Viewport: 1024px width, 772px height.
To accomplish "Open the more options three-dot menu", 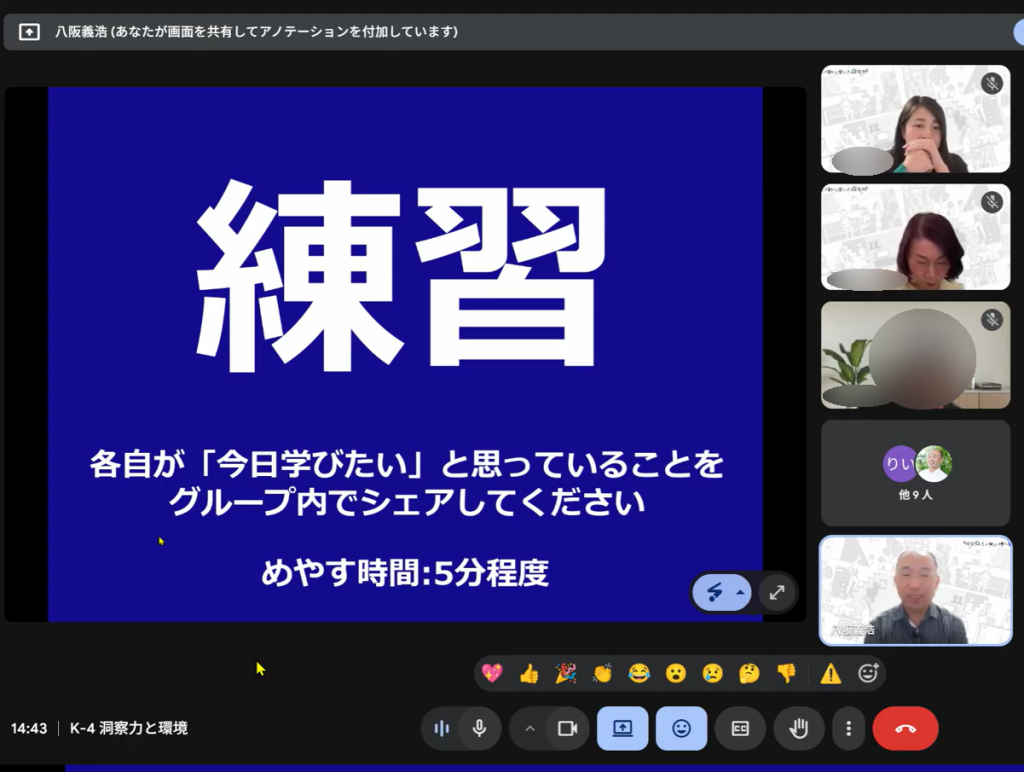I will coord(849,728).
